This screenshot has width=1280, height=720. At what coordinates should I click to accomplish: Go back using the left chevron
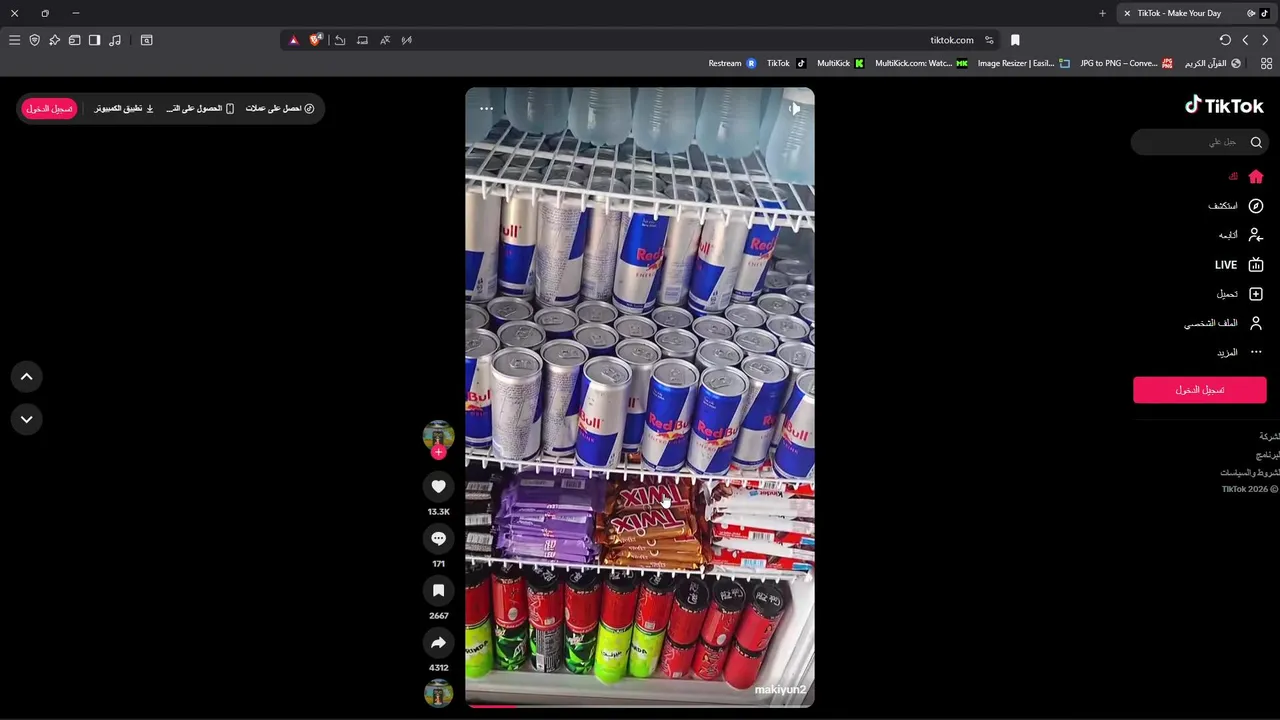pyautogui.click(x=1245, y=40)
